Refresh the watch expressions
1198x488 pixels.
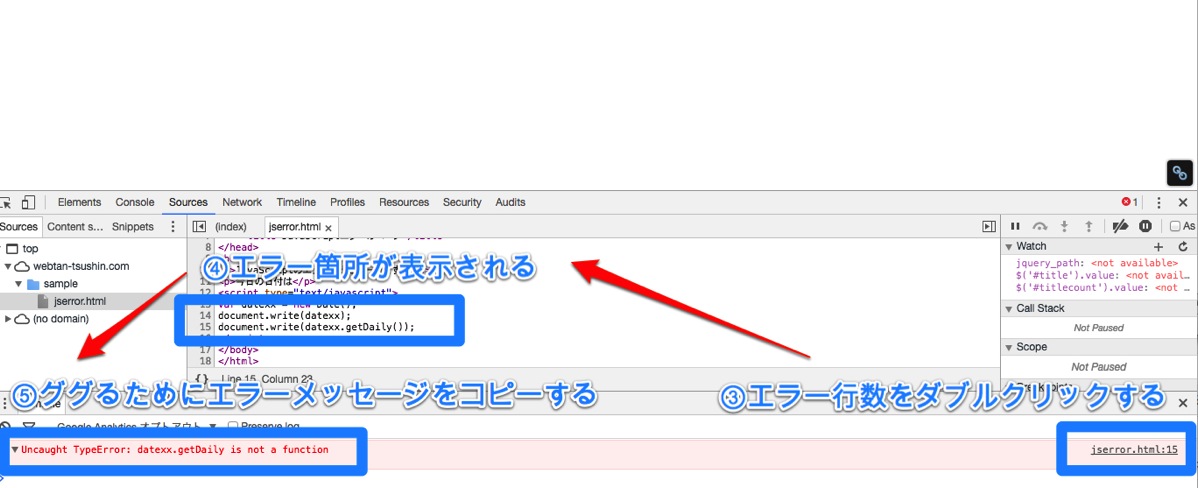(x=1183, y=247)
